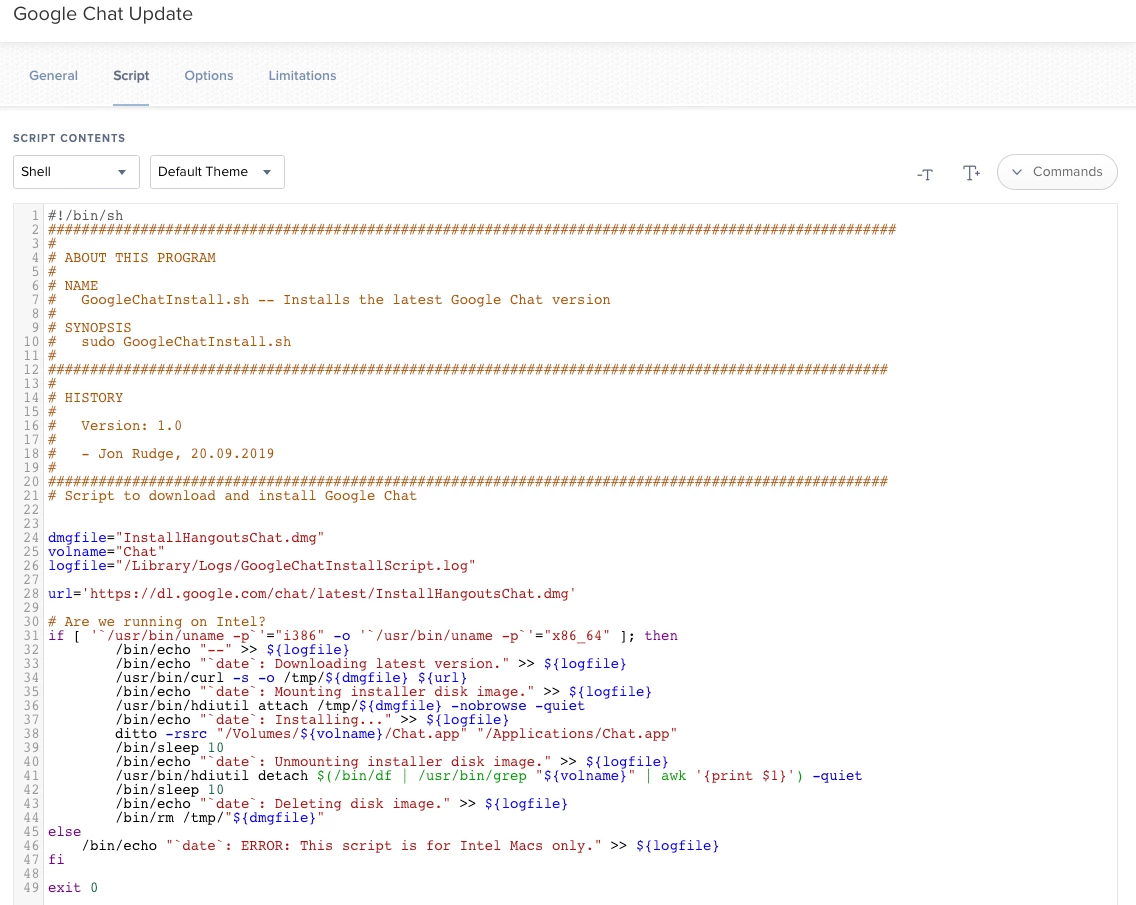
Task: Click the 'ERROR: This script is for Intel Macs only' line
Action: (x=401, y=846)
